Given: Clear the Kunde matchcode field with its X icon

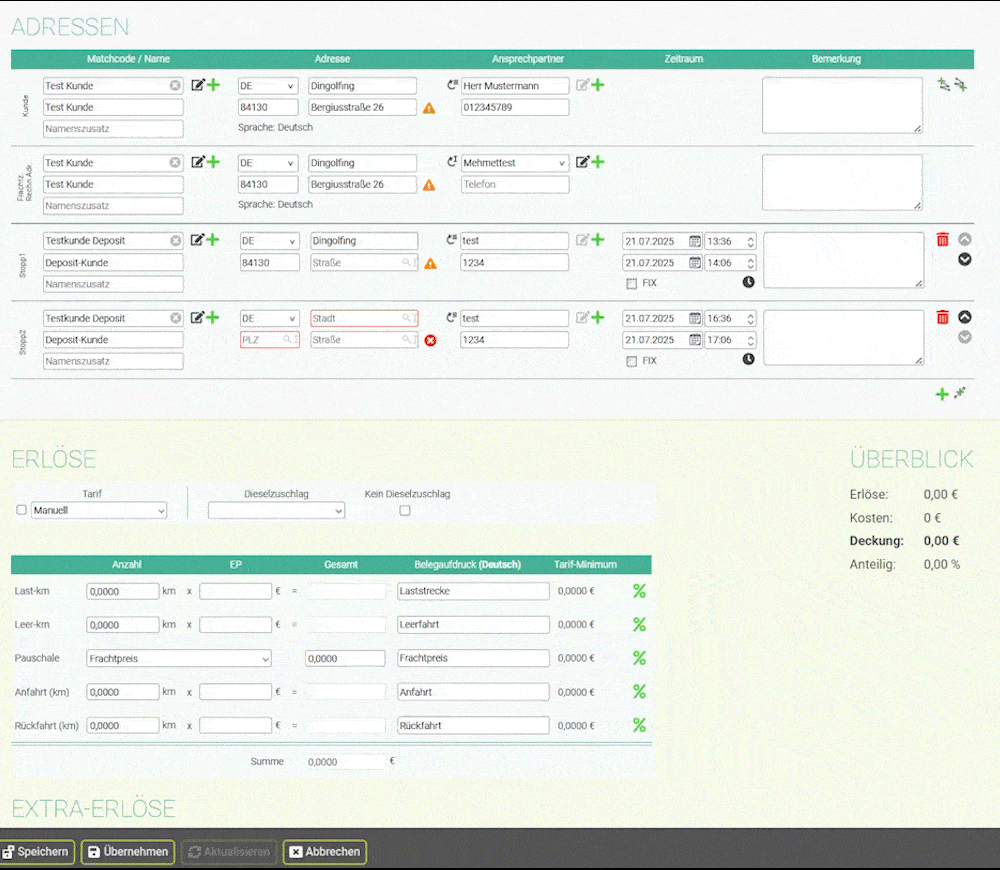Looking at the screenshot, I should pos(175,85).
